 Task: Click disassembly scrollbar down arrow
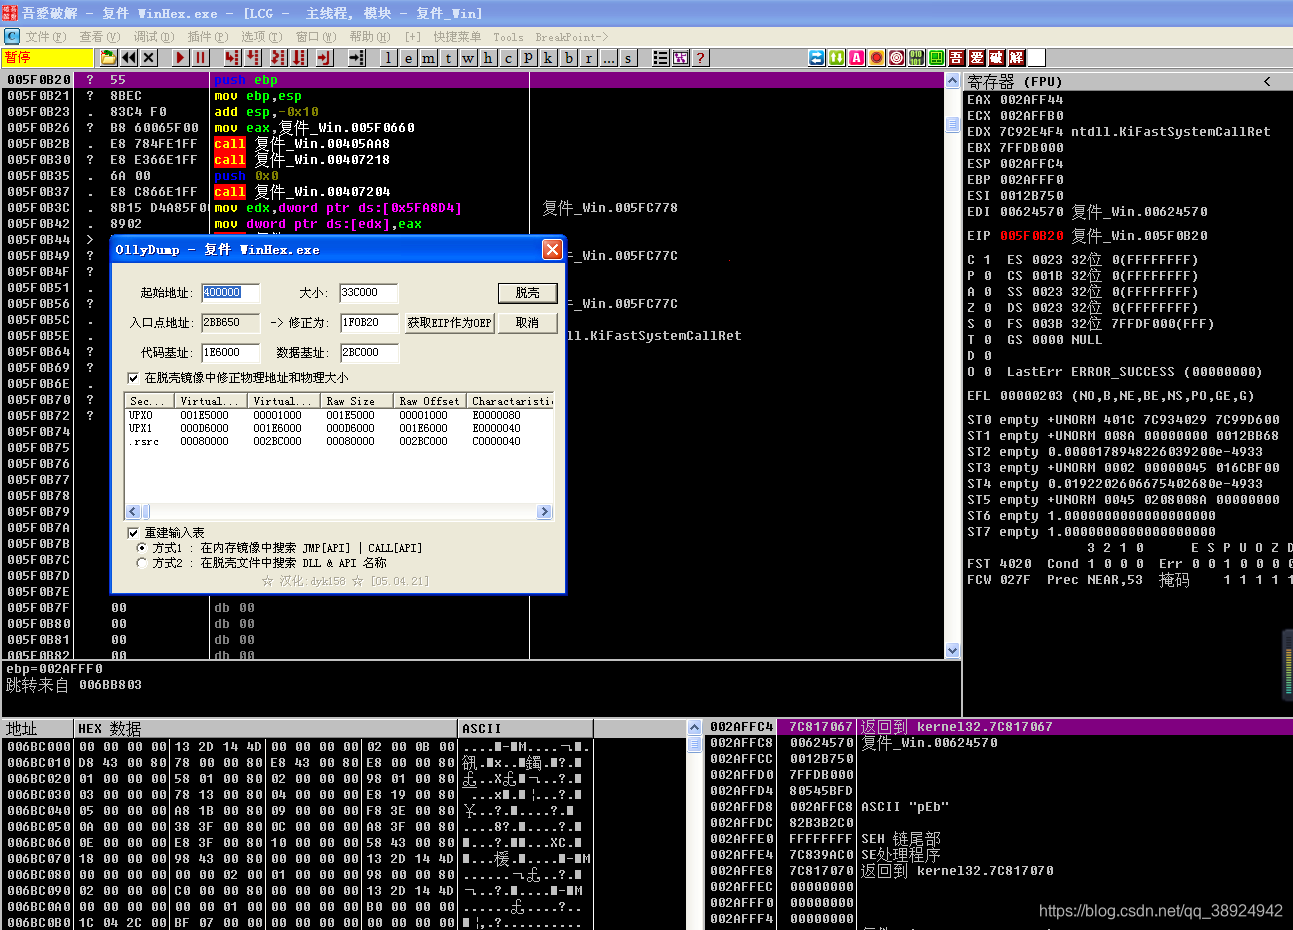tap(953, 650)
